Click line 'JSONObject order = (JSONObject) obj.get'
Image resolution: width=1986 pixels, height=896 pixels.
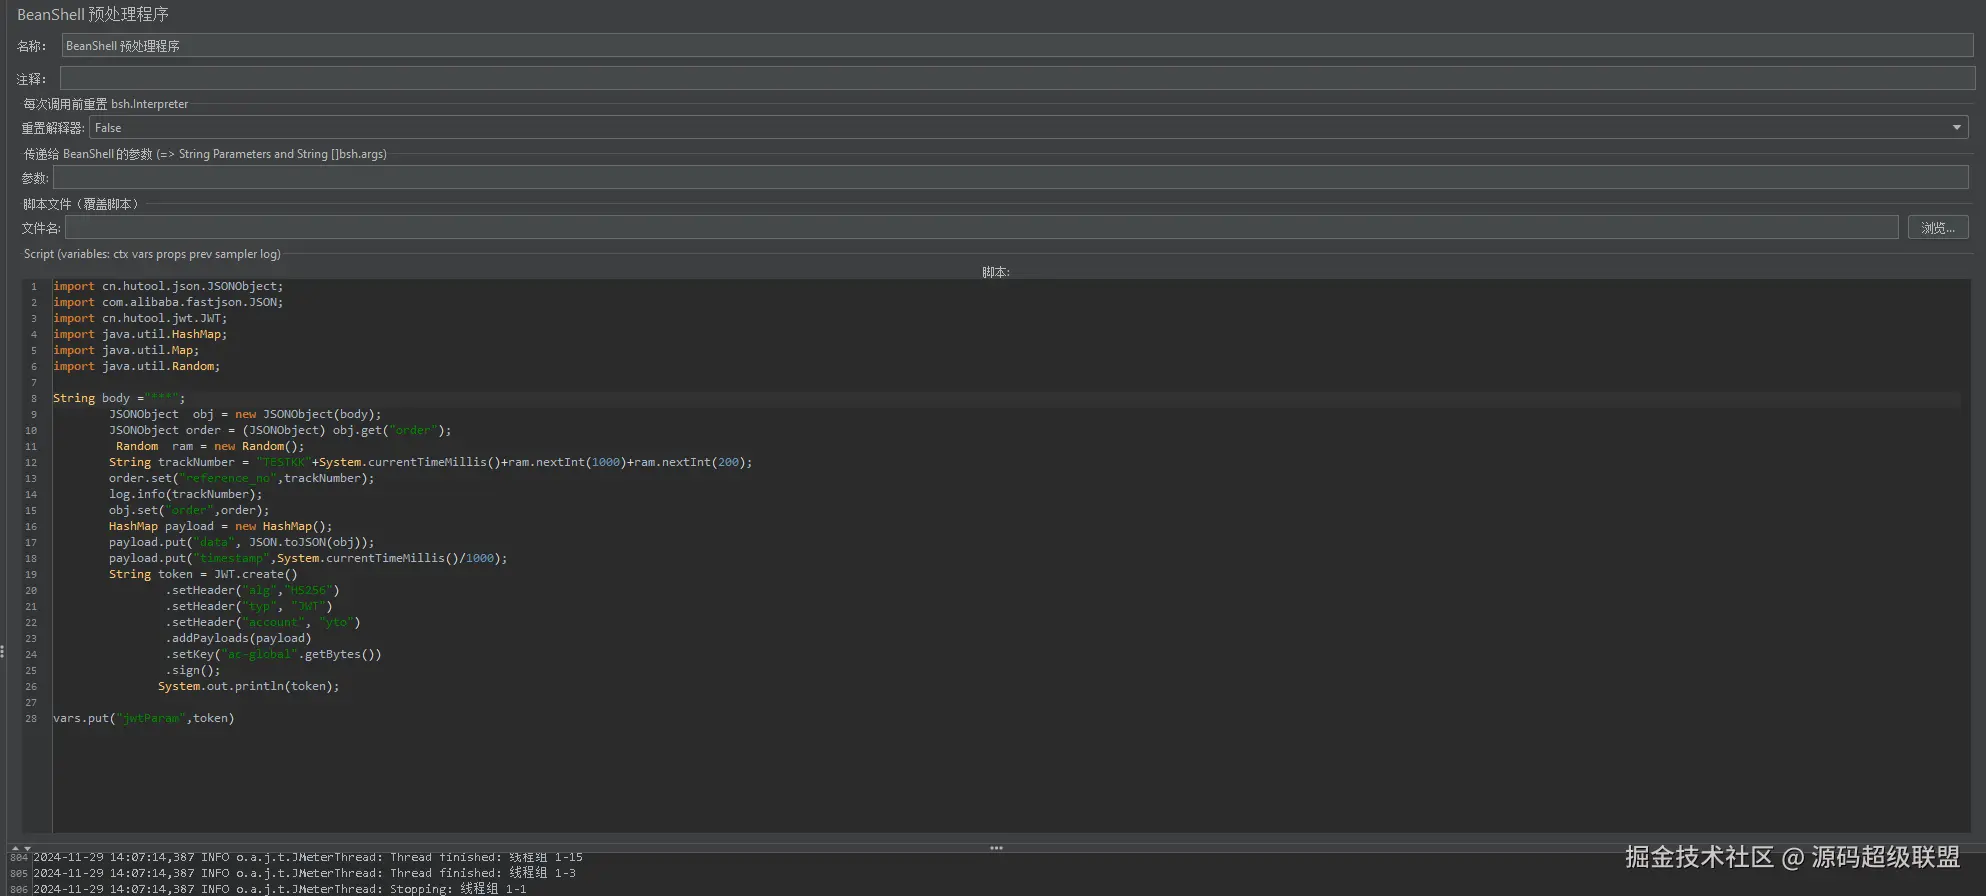click(x=280, y=430)
